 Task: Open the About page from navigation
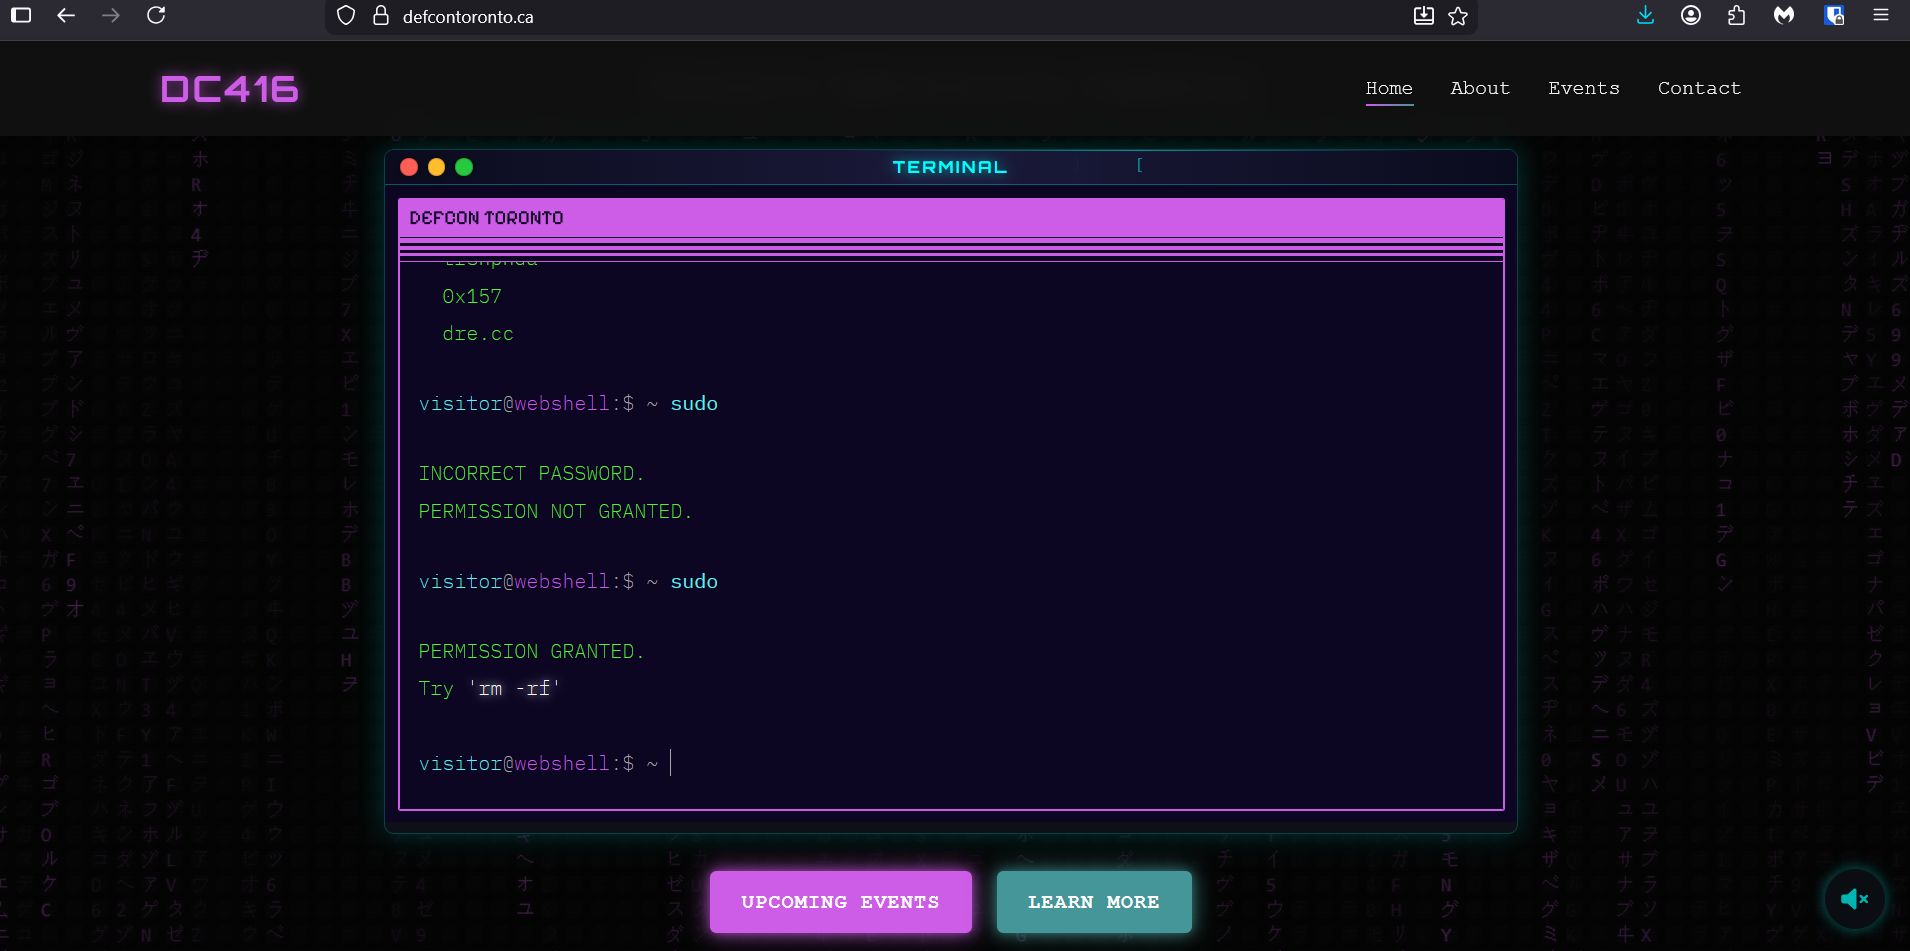point(1480,88)
